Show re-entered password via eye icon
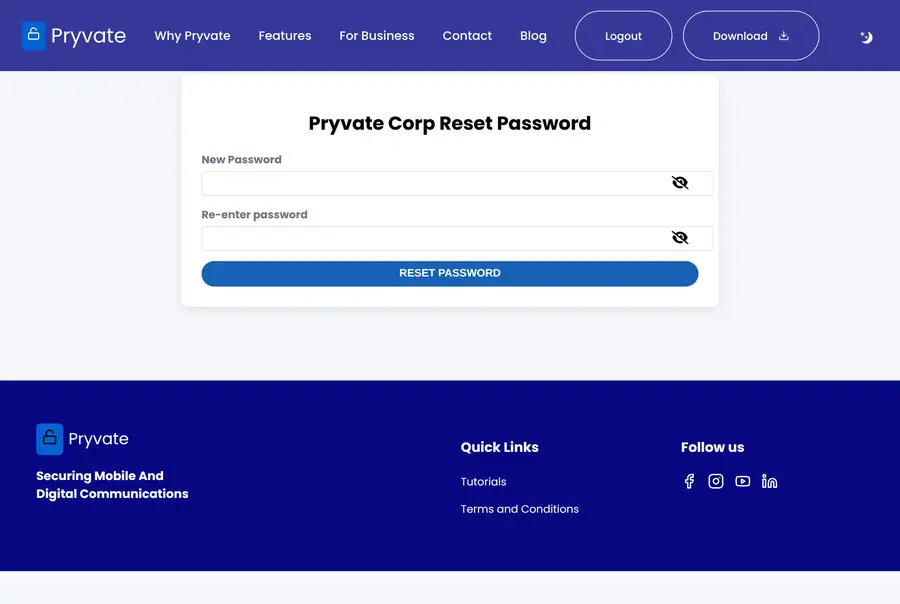This screenshot has height=604, width=900. click(x=680, y=238)
